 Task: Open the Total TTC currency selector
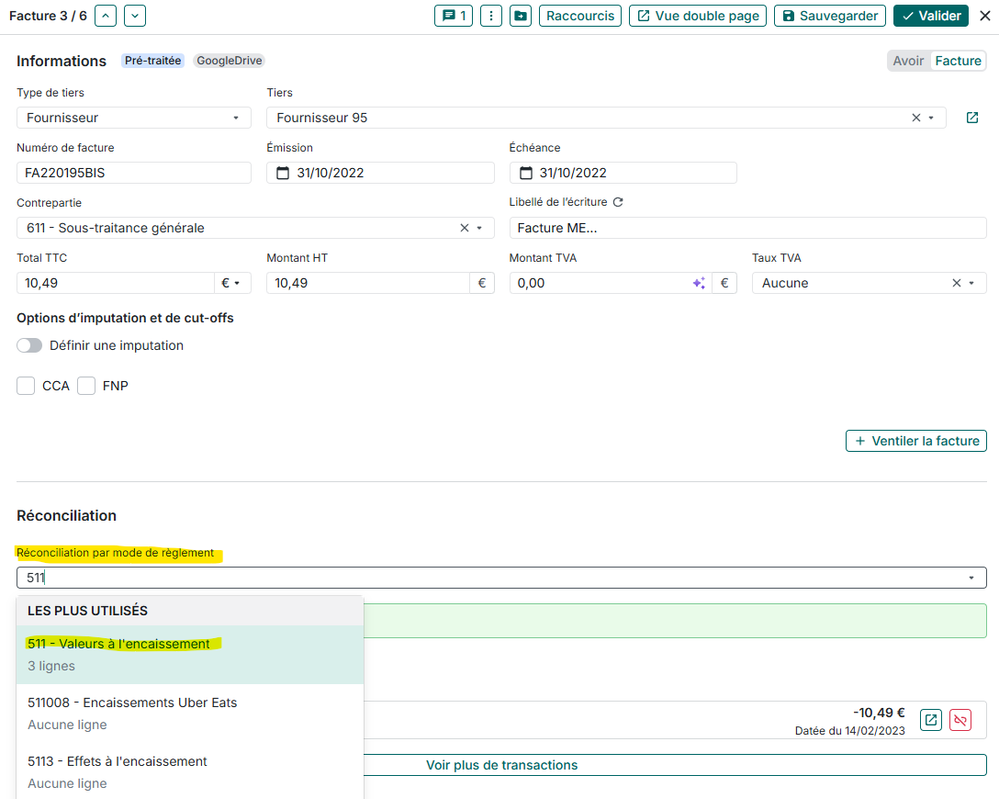[230, 283]
